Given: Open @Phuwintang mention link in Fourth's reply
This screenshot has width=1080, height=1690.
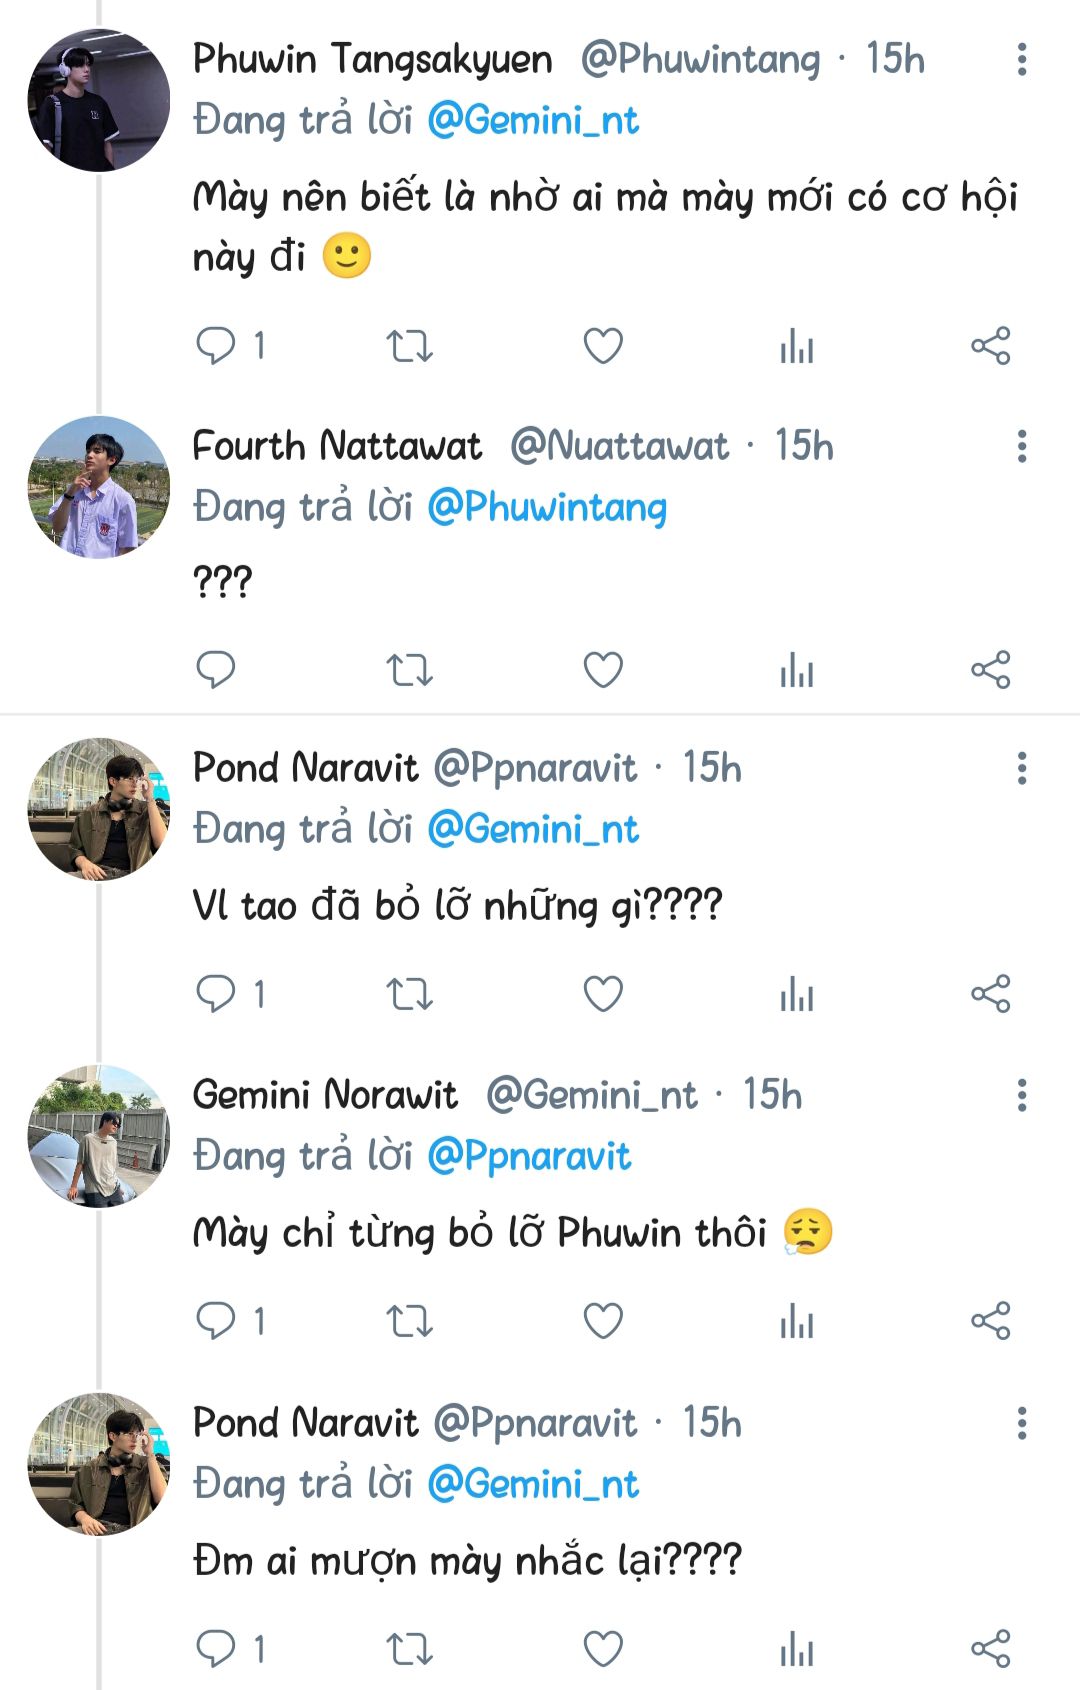Looking at the screenshot, I should [547, 507].
